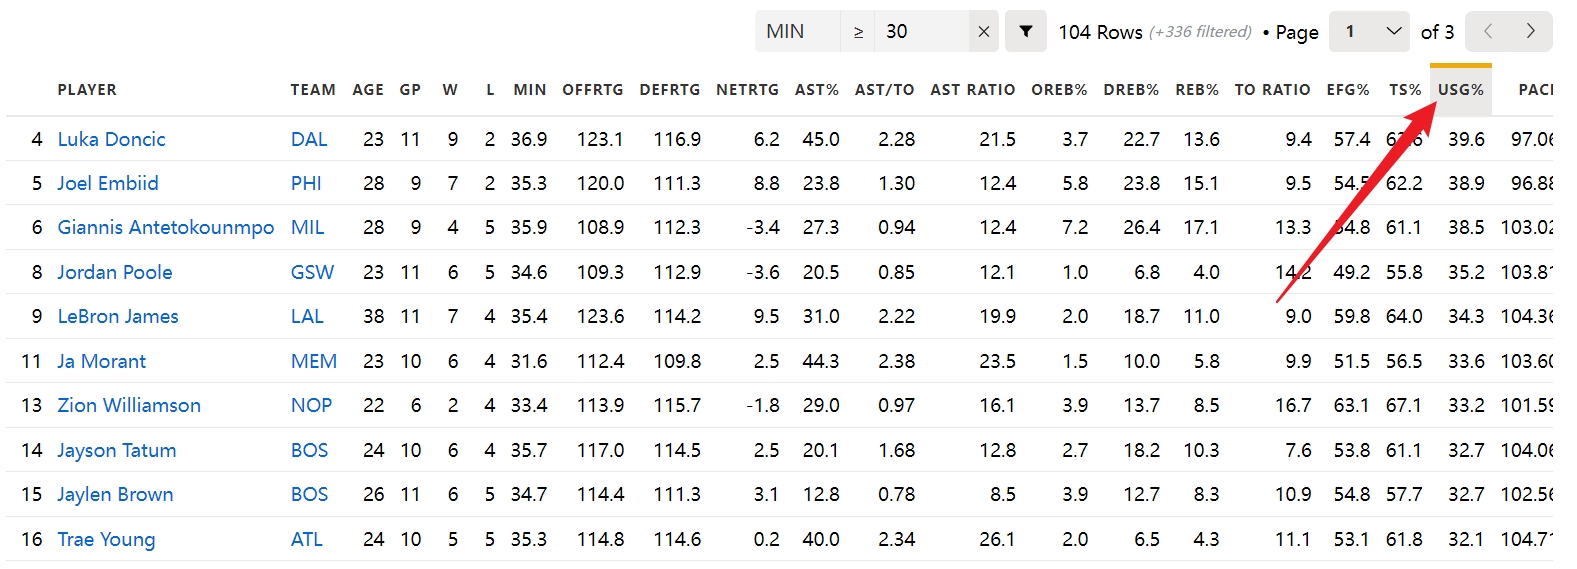Sort table by PLAYER column header

87,90
